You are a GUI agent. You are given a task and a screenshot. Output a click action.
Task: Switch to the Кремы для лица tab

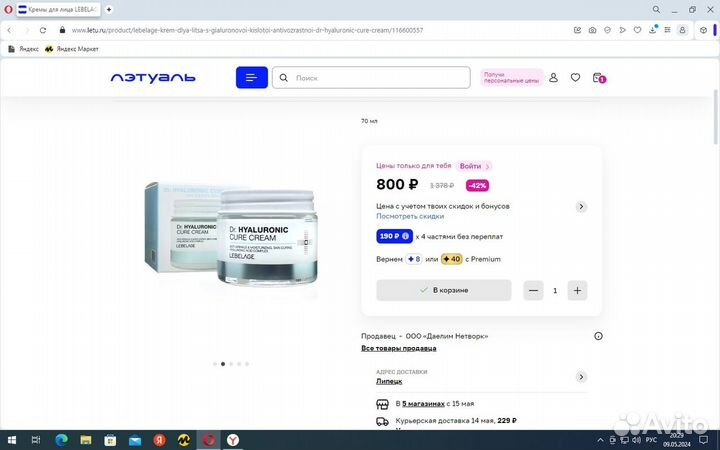59,9
